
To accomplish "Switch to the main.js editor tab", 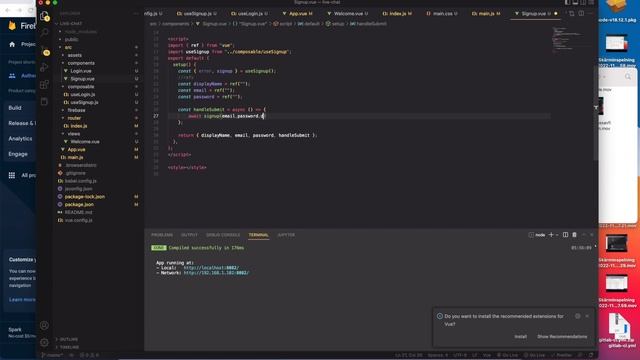I will coord(486,13).
